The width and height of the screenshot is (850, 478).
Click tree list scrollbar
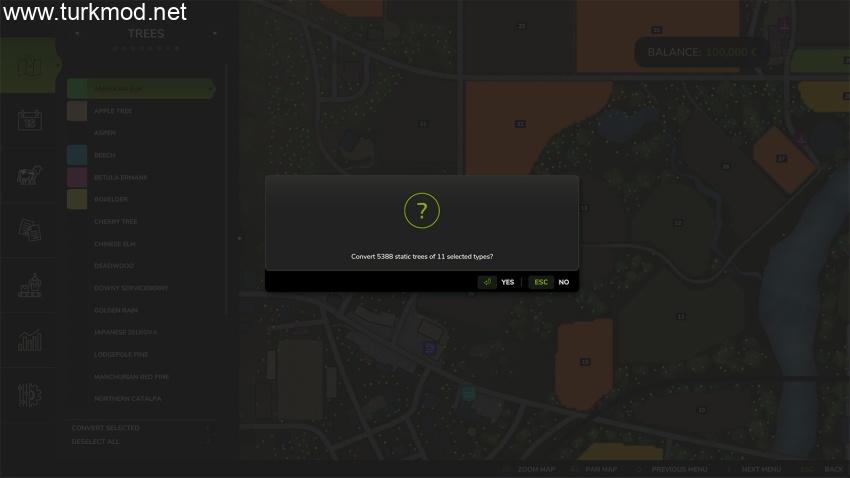point(226,188)
